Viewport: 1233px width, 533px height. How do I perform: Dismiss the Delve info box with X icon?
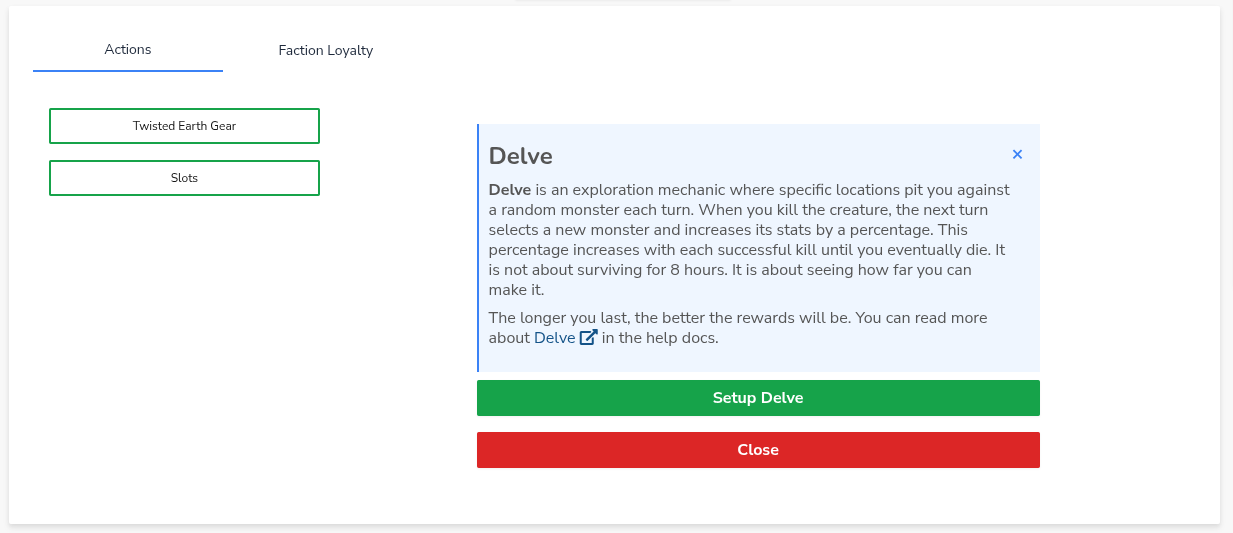point(1017,155)
